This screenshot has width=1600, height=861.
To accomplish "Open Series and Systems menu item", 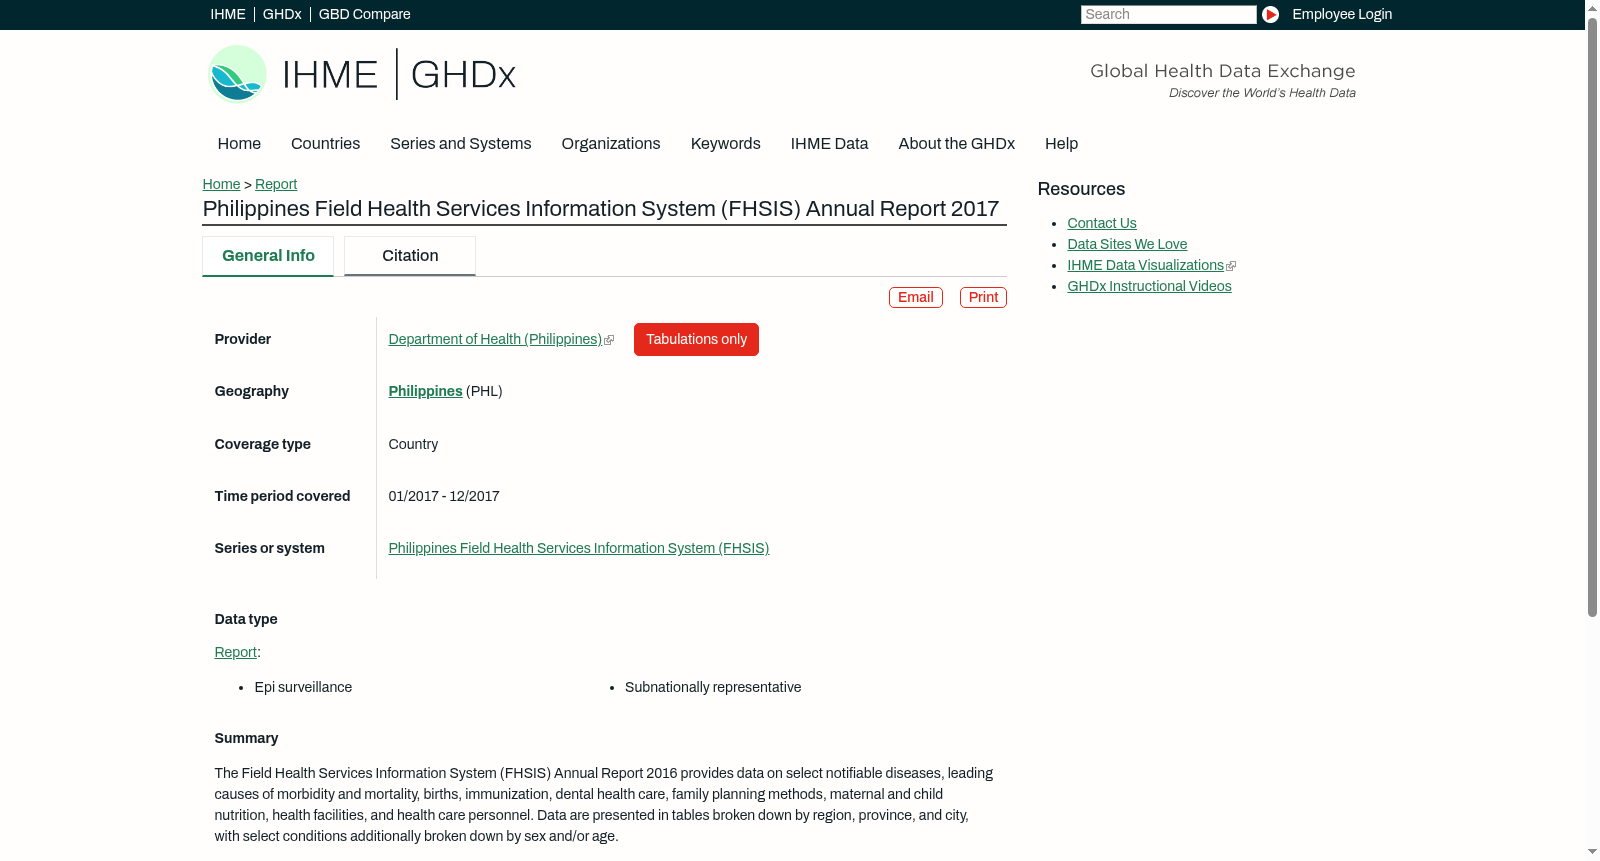I will coord(461,144).
